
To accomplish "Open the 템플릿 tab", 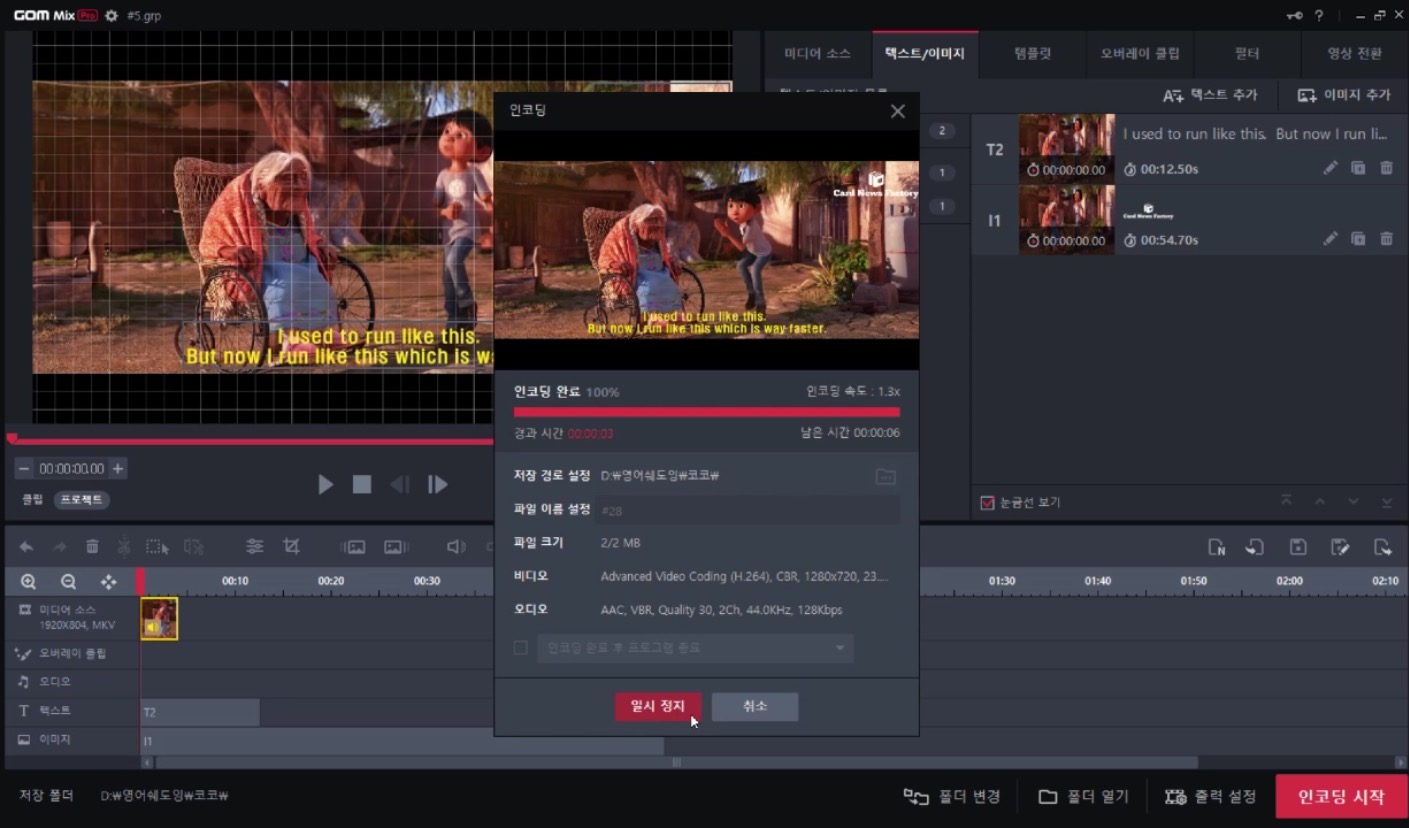I will coord(1033,53).
